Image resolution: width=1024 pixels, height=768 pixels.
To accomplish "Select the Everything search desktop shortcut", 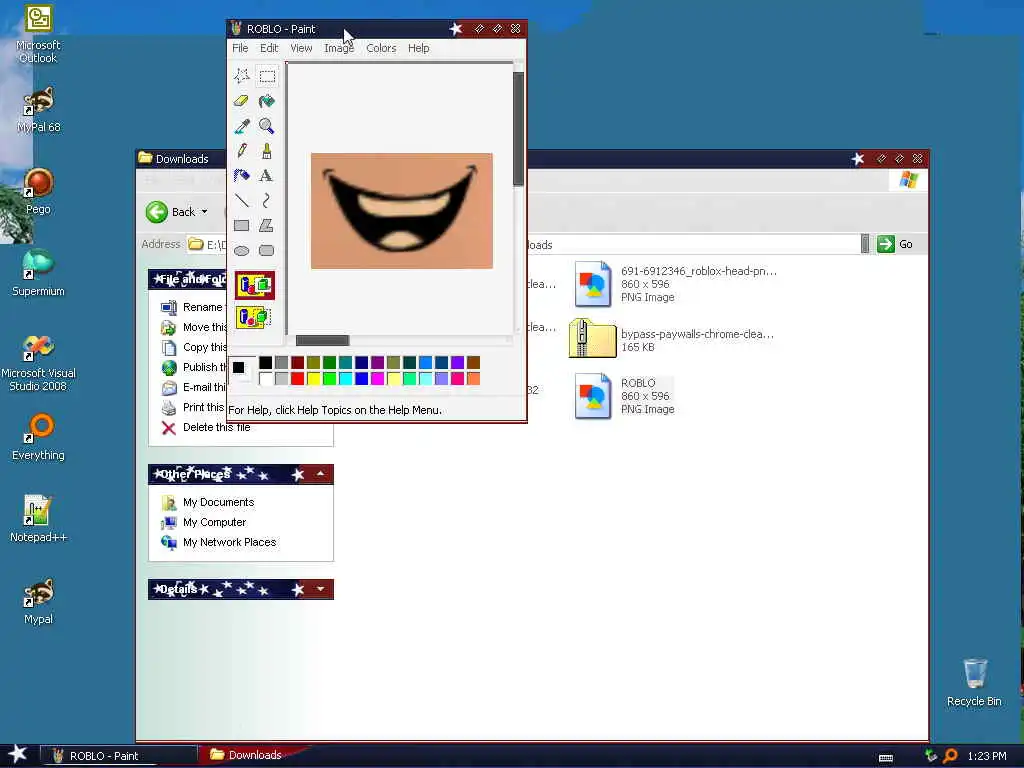I will [38, 437].
